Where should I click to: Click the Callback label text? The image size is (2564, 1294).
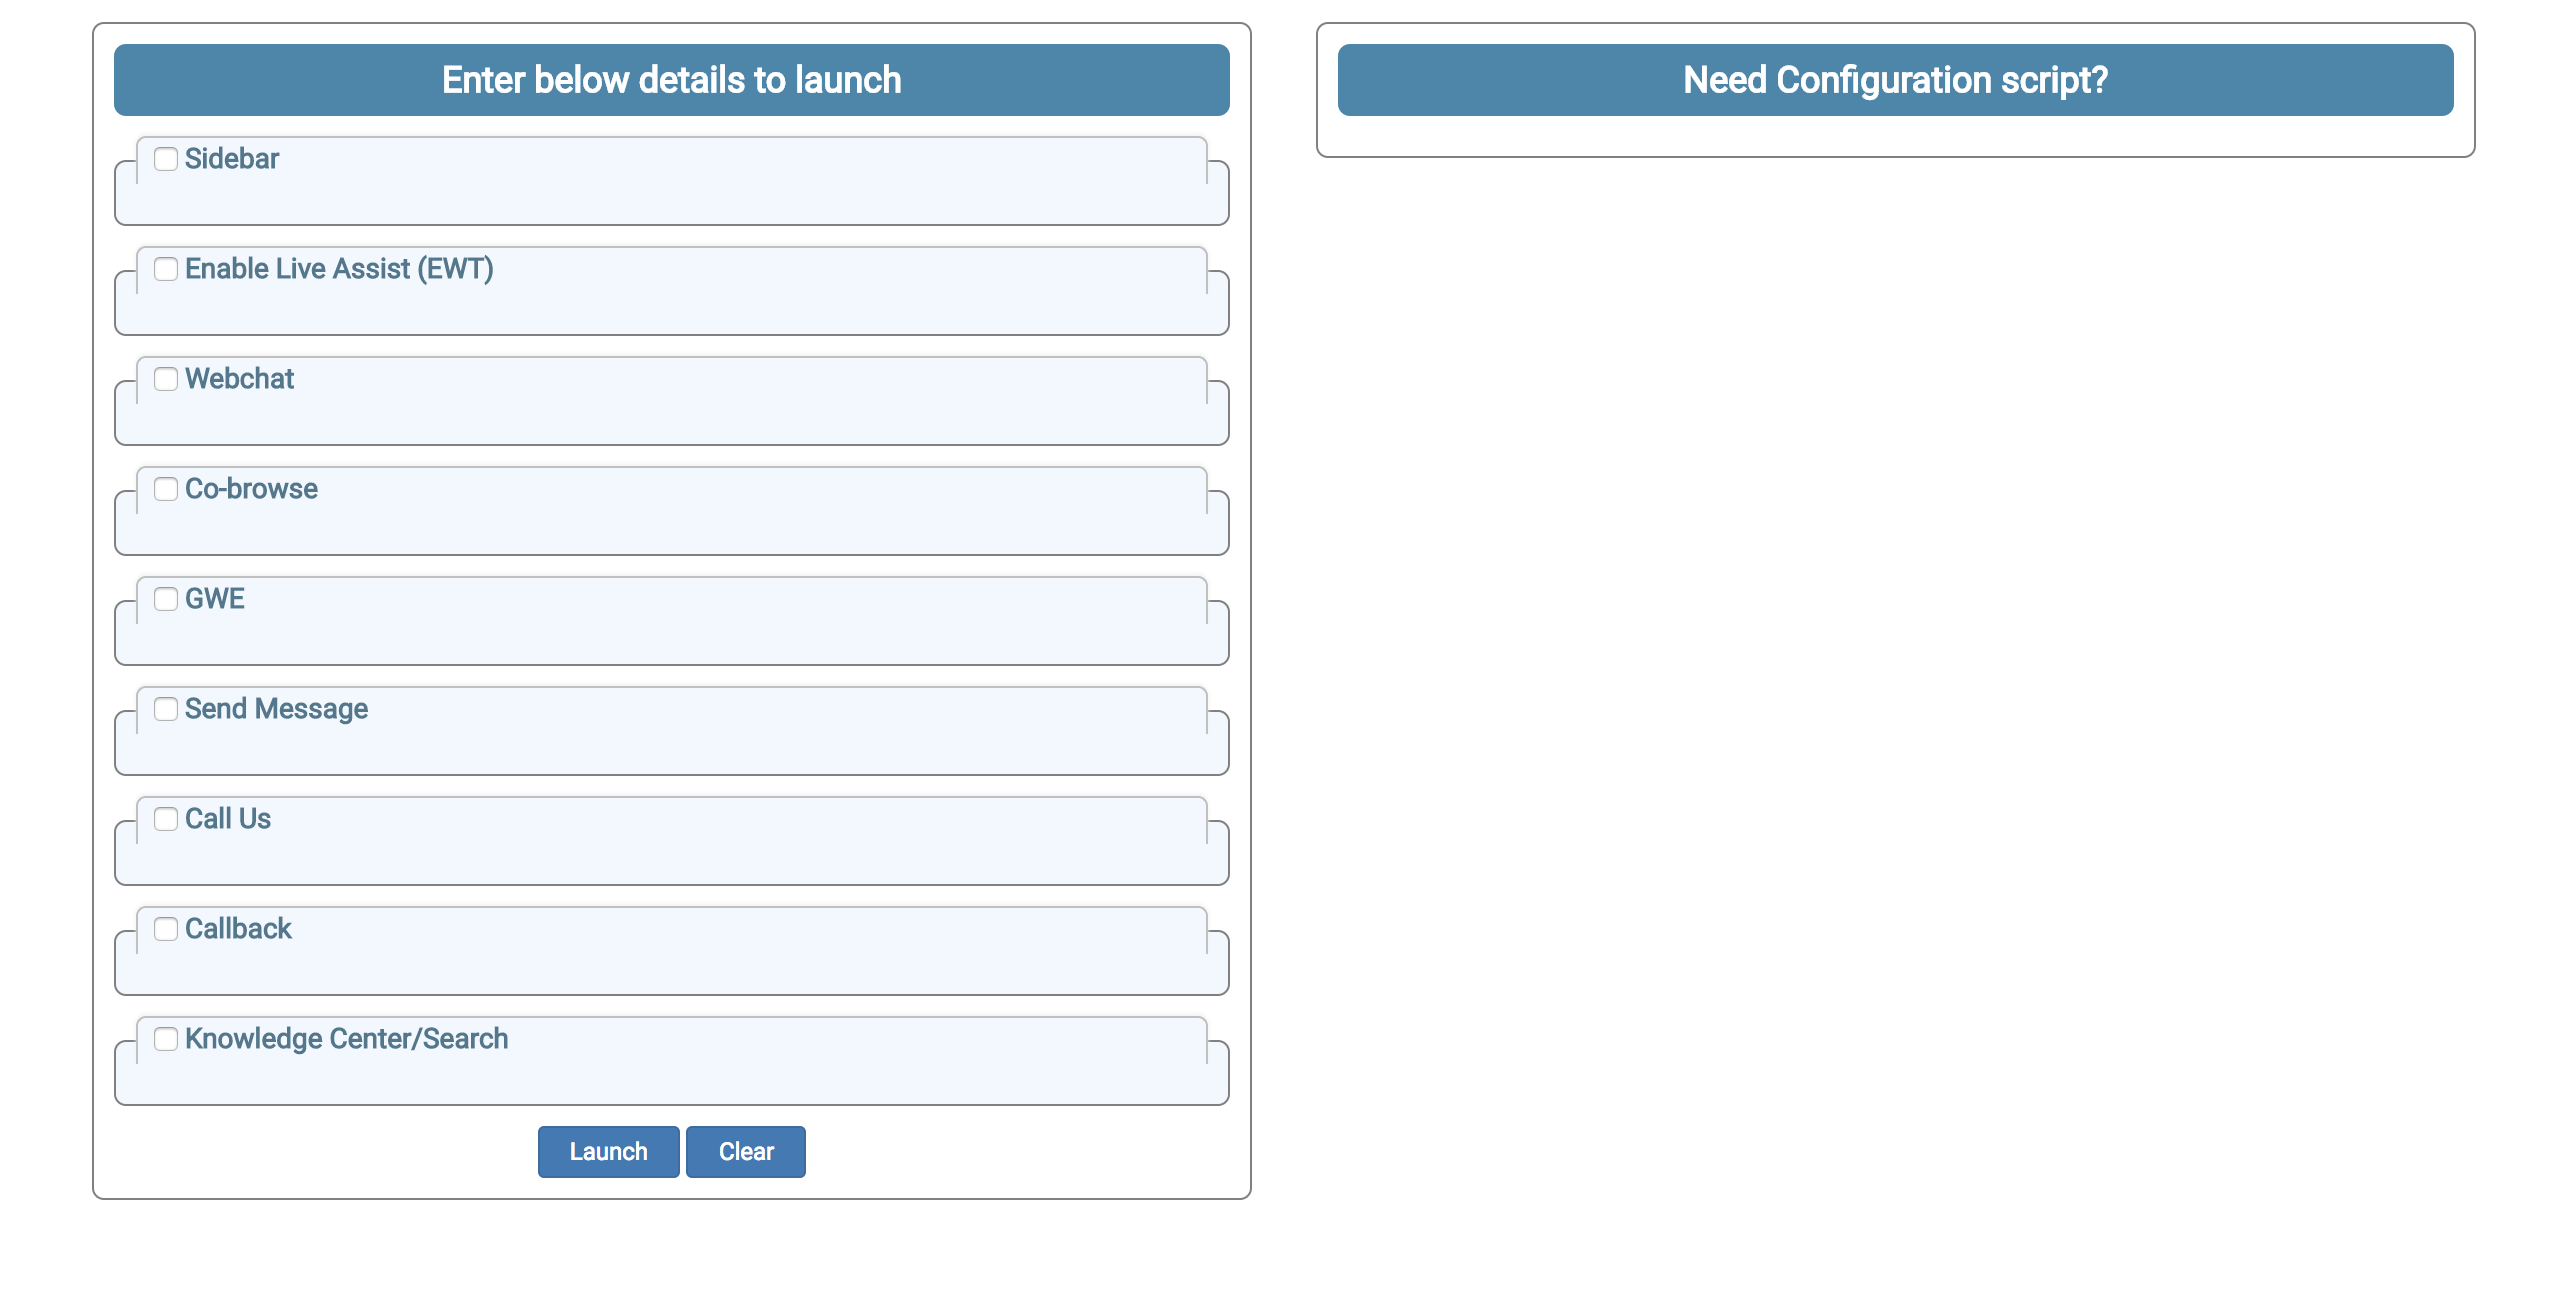238,929
